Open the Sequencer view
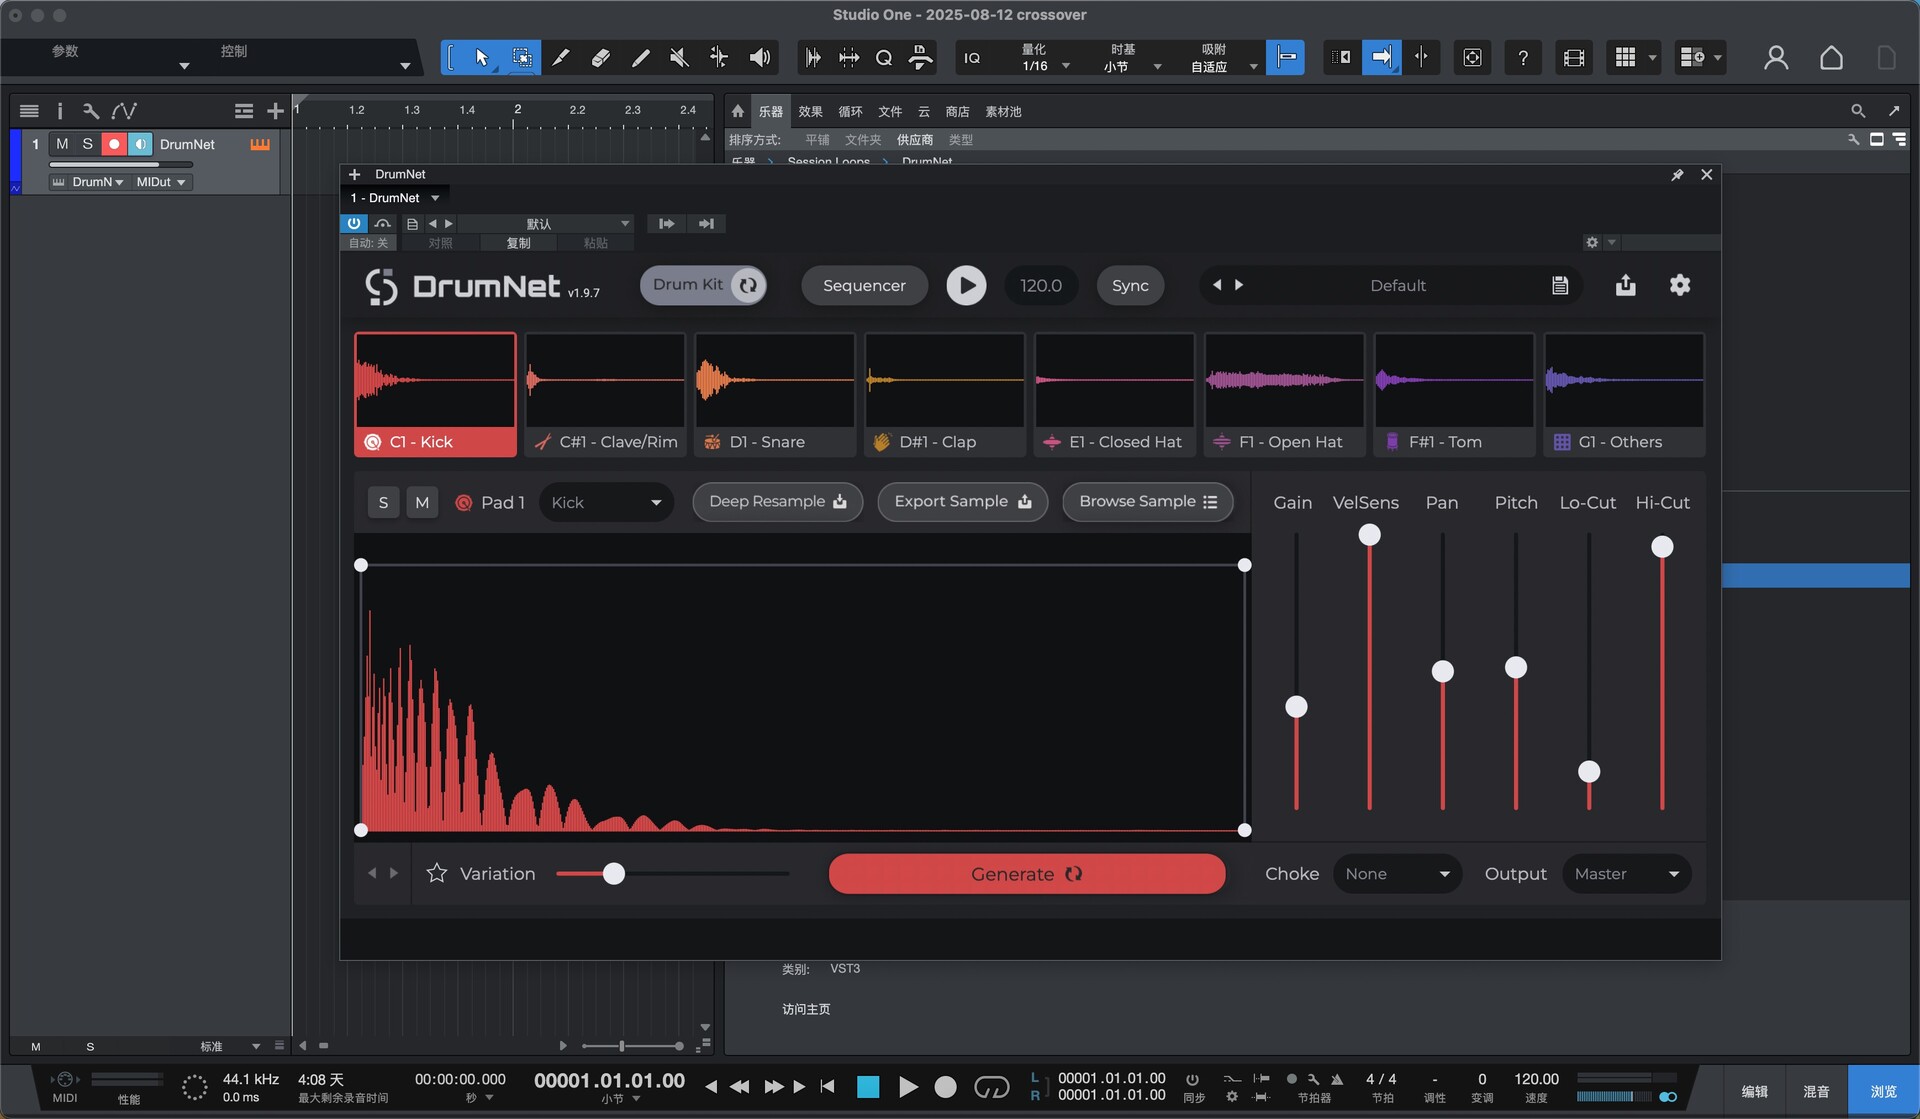 tap(864, 286)
